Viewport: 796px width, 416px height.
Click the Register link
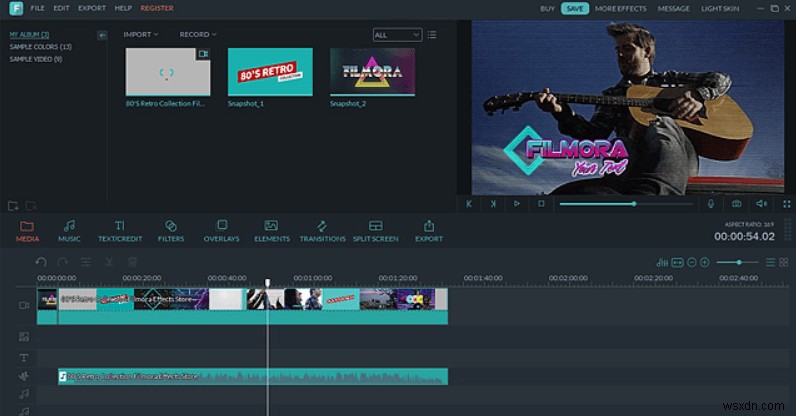(157, 8)
